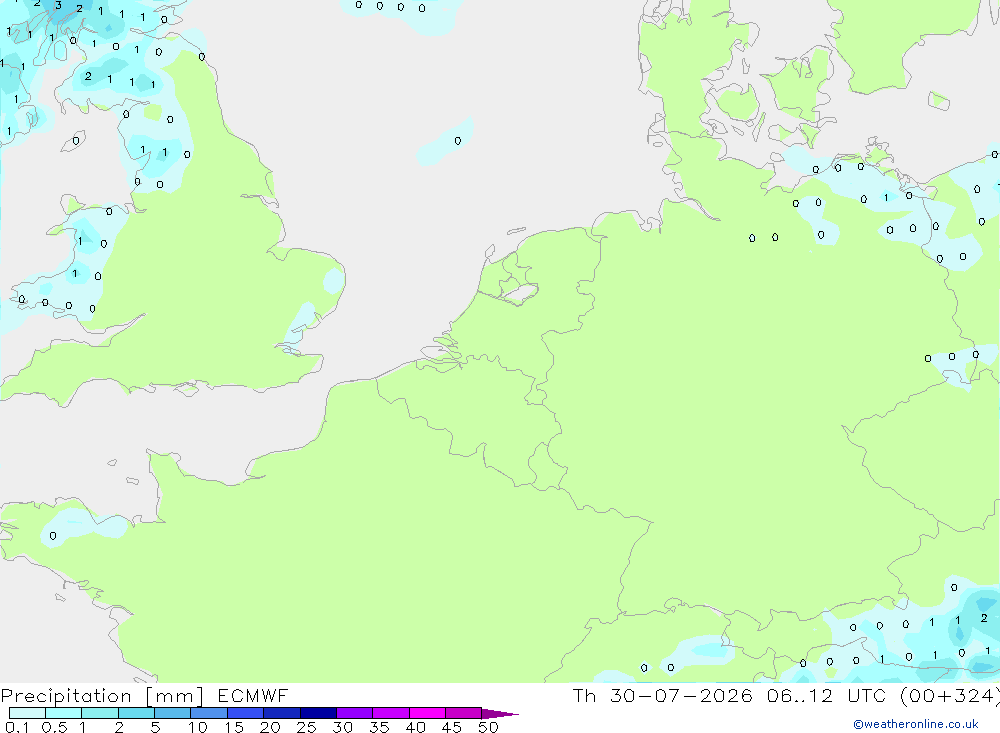The height and width of the screenshot is (733, 1000).
Task: Pick the 15–20 mm legend swatch
Action: (x=245, y=713)
